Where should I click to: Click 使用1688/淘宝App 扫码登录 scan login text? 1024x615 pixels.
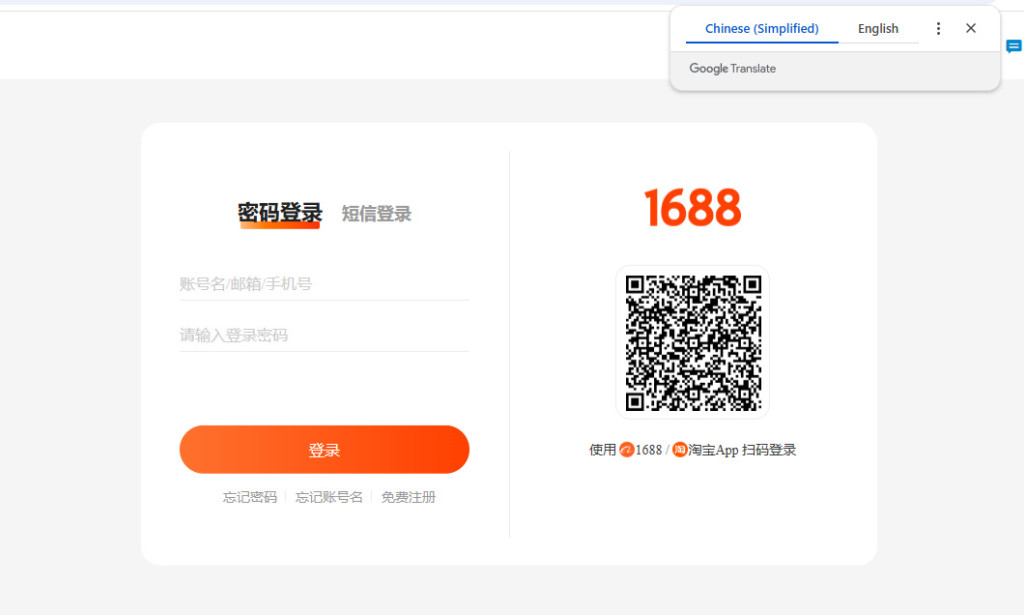[x=693, y=449]
